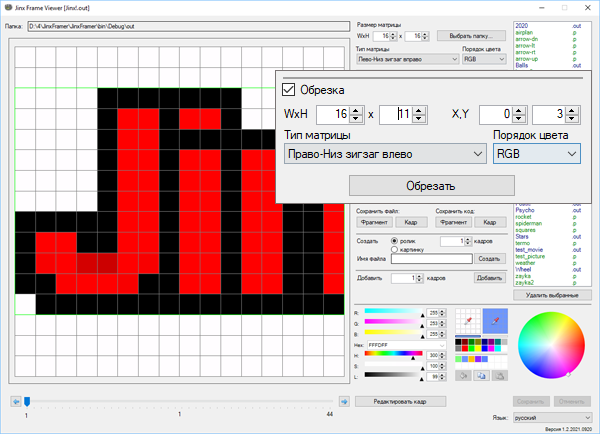The height and width of the screenshot is (434, 600).
Task: Click the frame slider thumb on timeline
Action: click(x=27, y=401)
